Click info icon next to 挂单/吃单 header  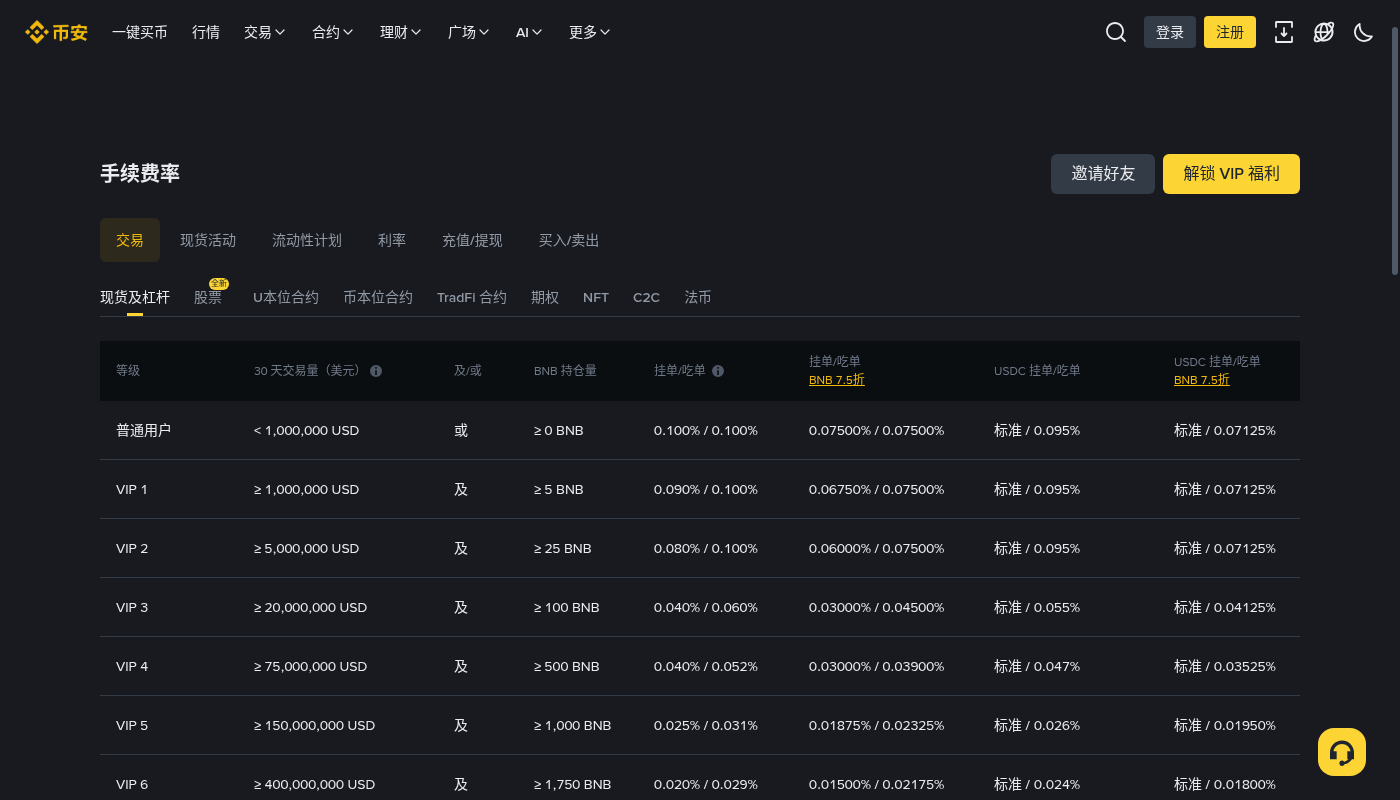point(718,371)
